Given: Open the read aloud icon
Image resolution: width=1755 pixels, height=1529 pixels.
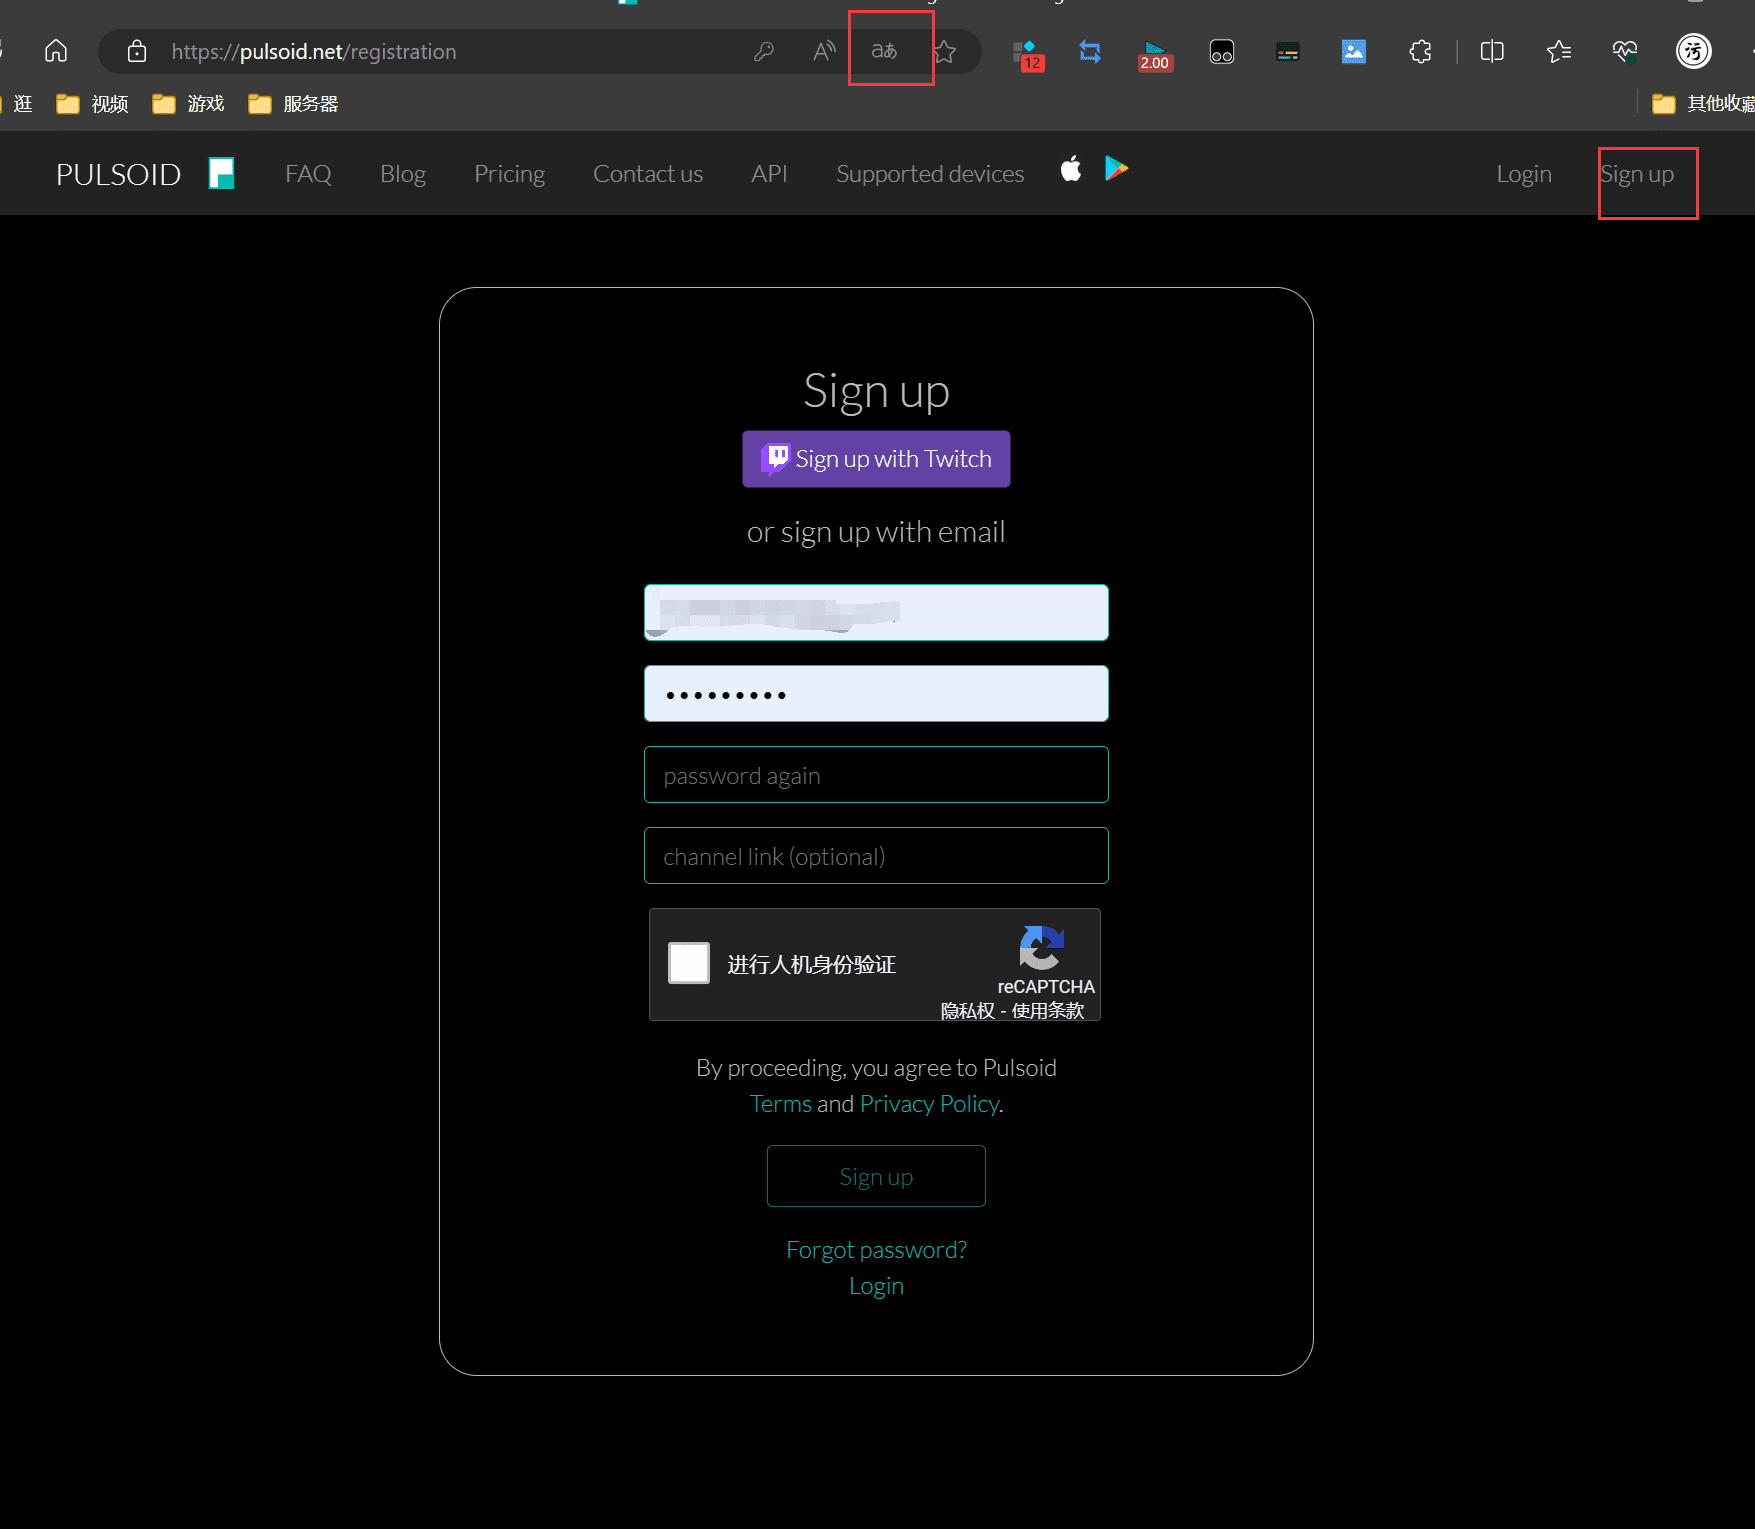Looking at the screenshot, I should point(824,52).
